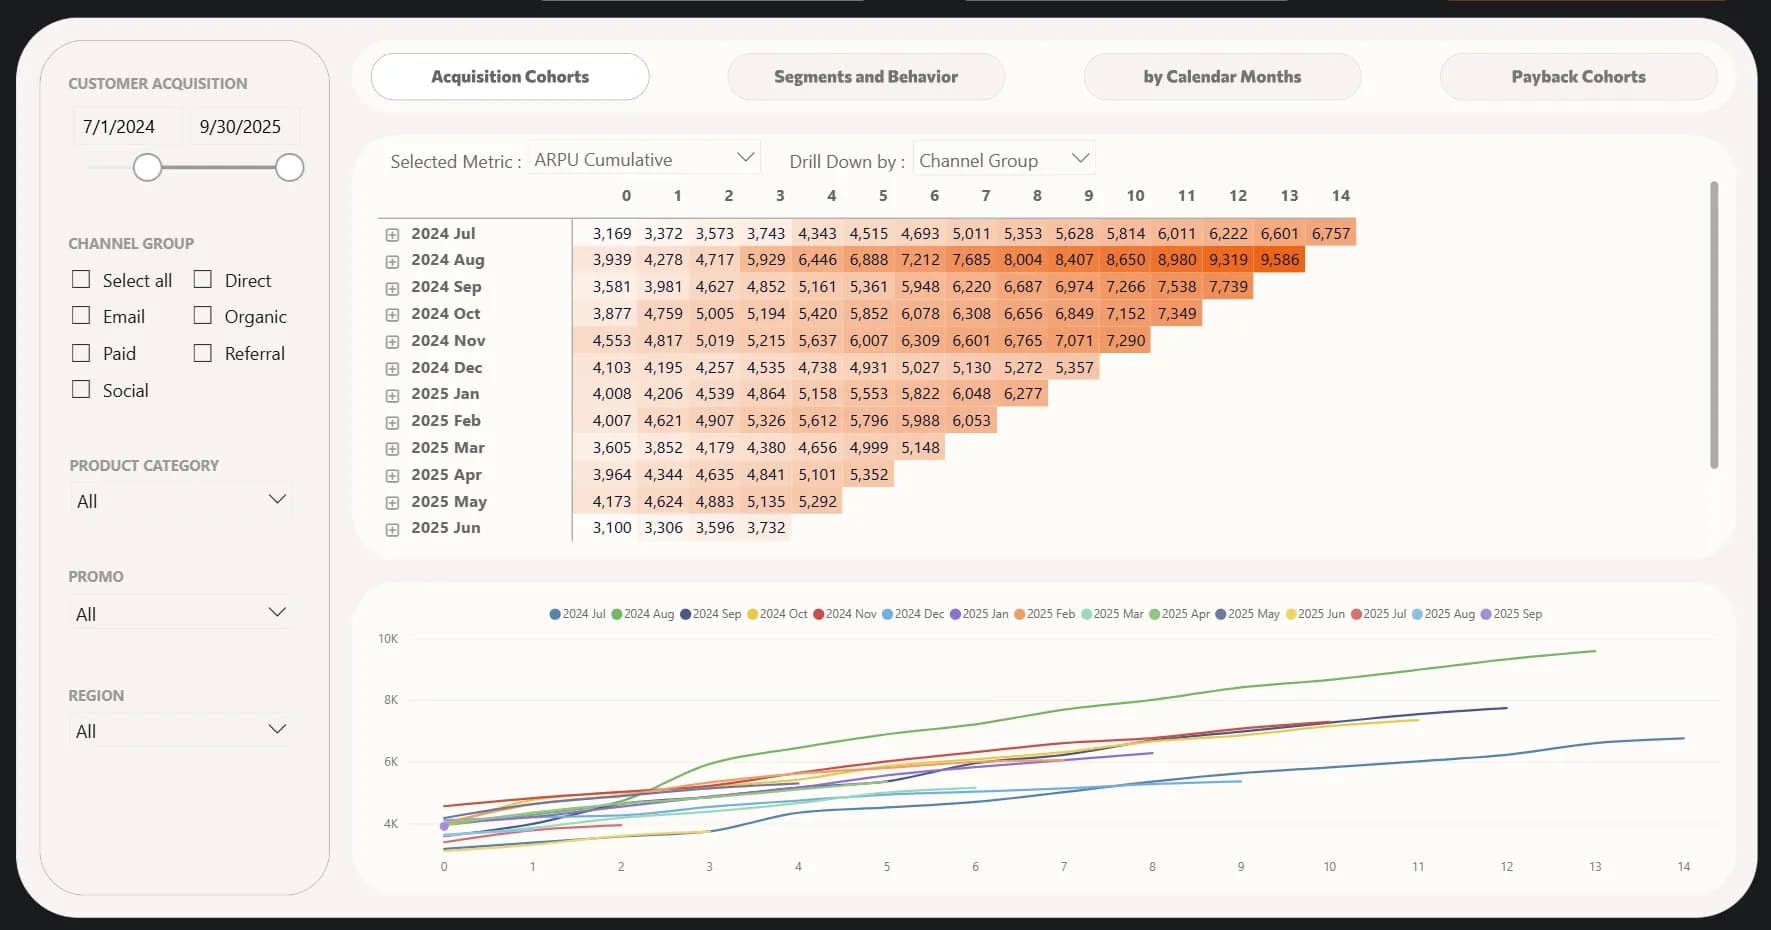Expand the 2025 Jun cohort row
This screenshot has width=1771, height=930.
pos(392,529)
